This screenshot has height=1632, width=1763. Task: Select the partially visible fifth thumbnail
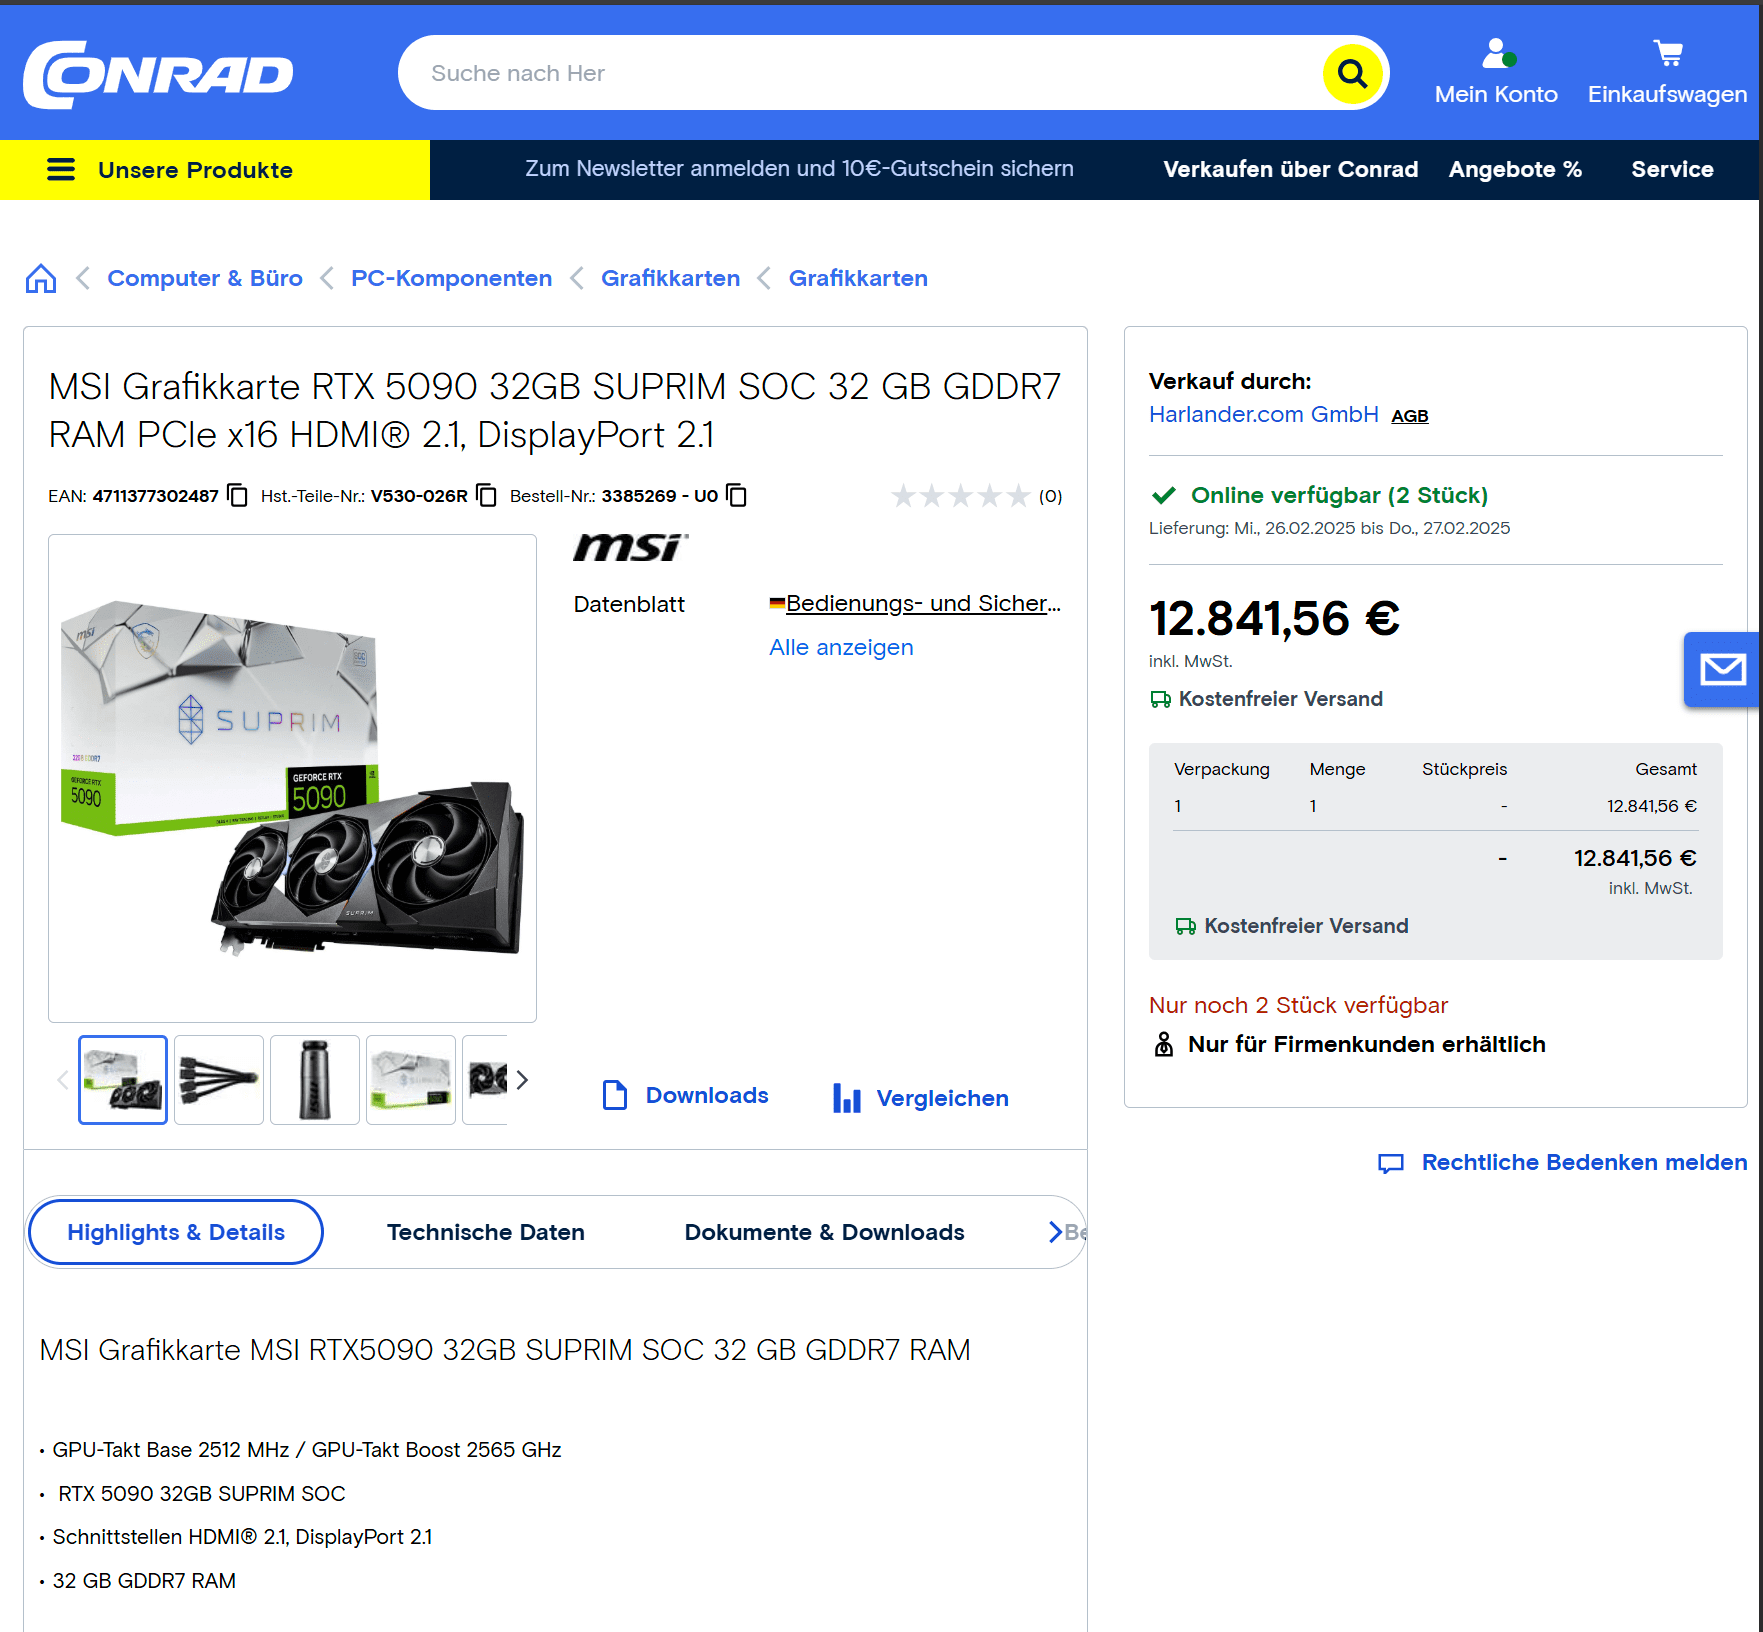tap(485, 1080)
